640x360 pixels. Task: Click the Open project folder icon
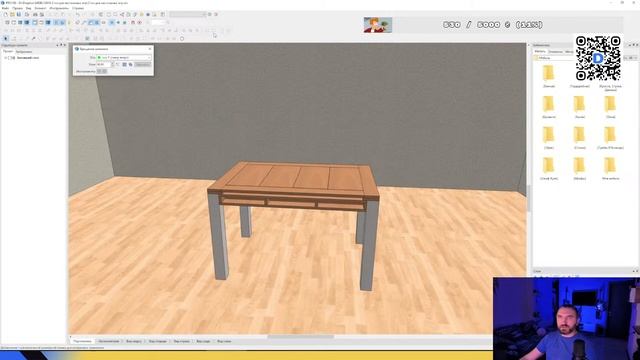coord(12,15)
